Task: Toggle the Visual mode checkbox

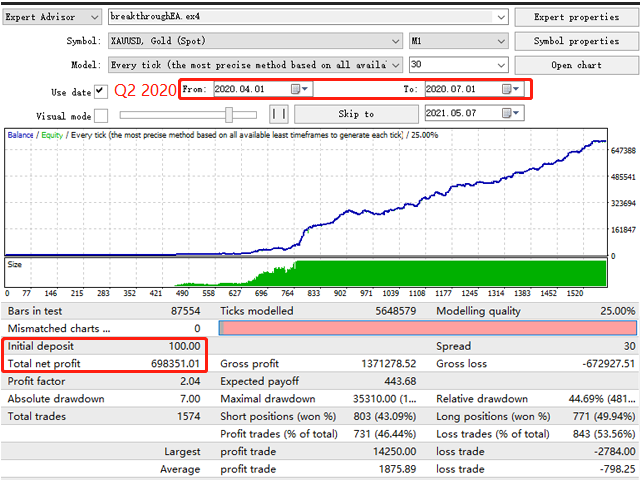Action: coord(101,116)
